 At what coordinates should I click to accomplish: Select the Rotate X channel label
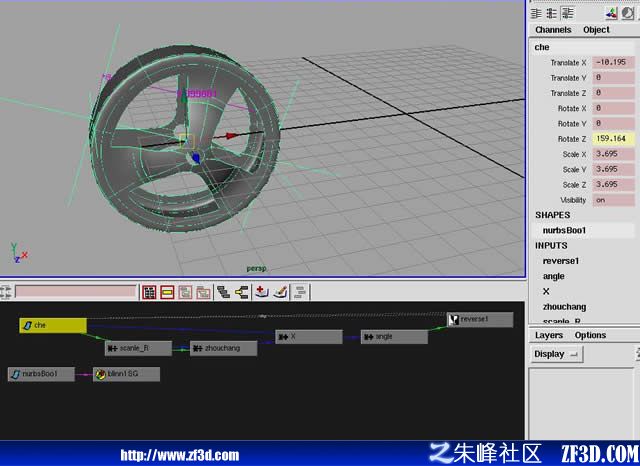click(x=572, y=108)
